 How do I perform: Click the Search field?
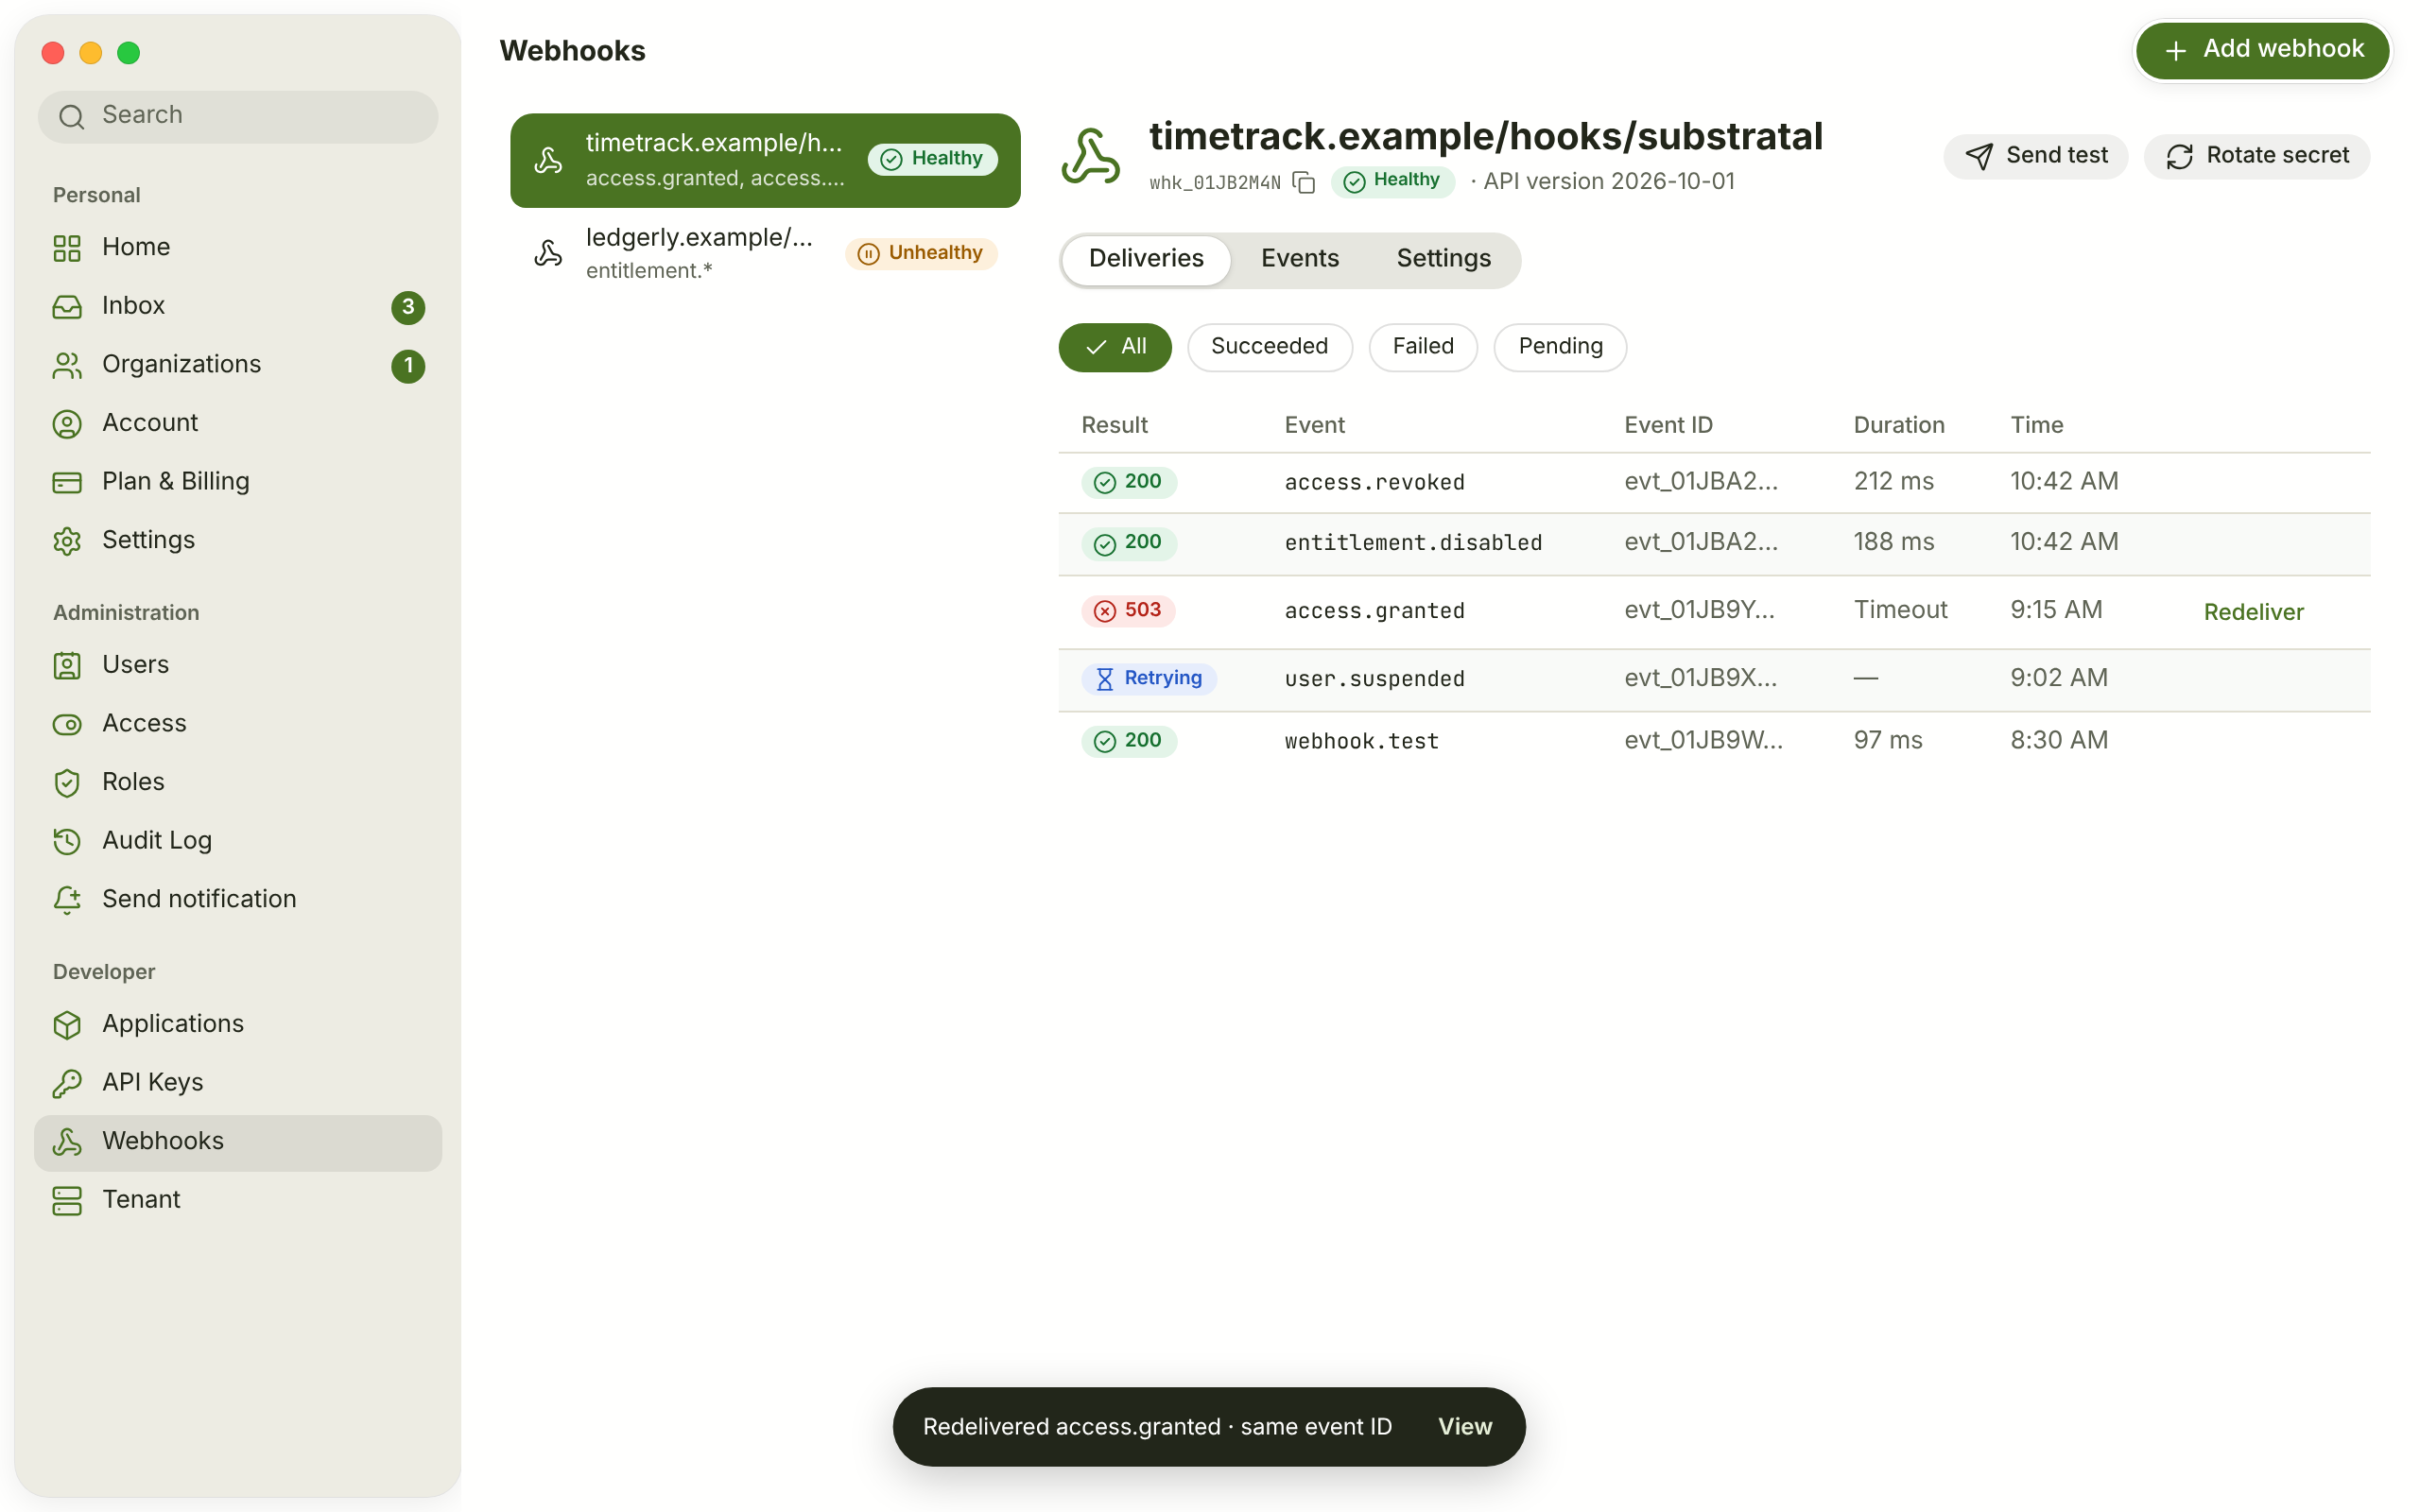click(238, 116)
